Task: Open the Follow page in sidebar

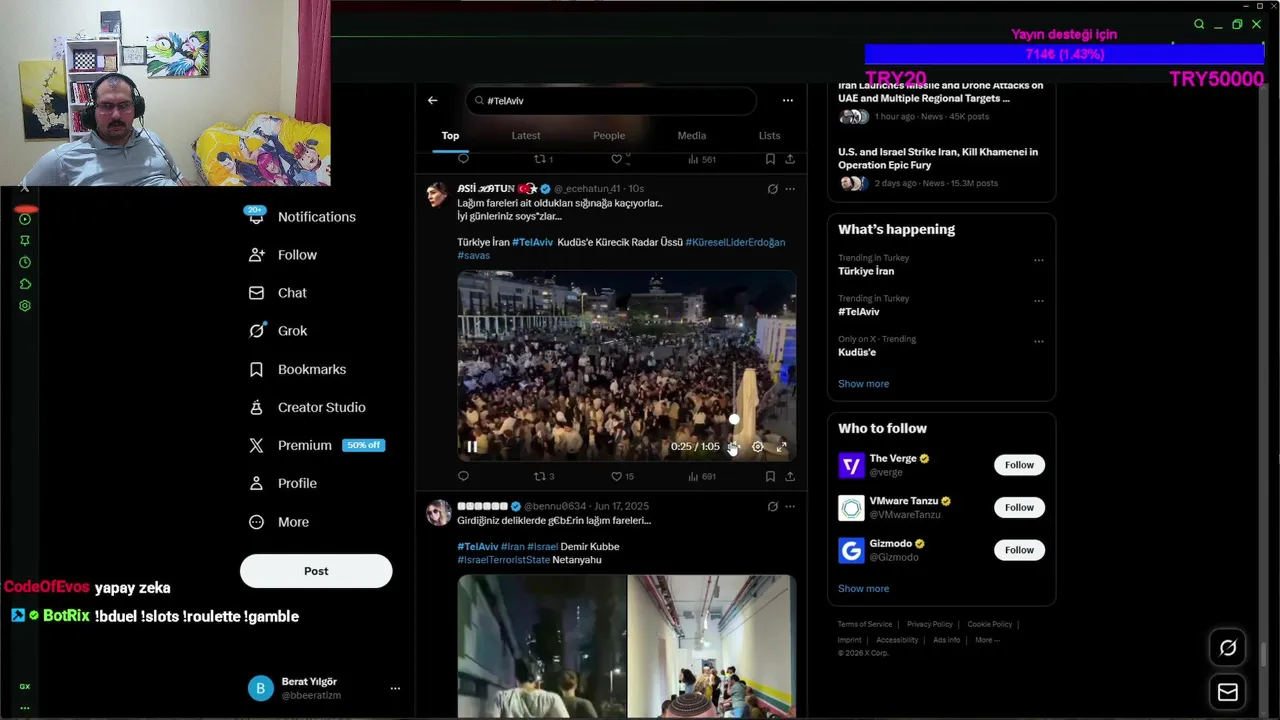Action: [283, 255]
